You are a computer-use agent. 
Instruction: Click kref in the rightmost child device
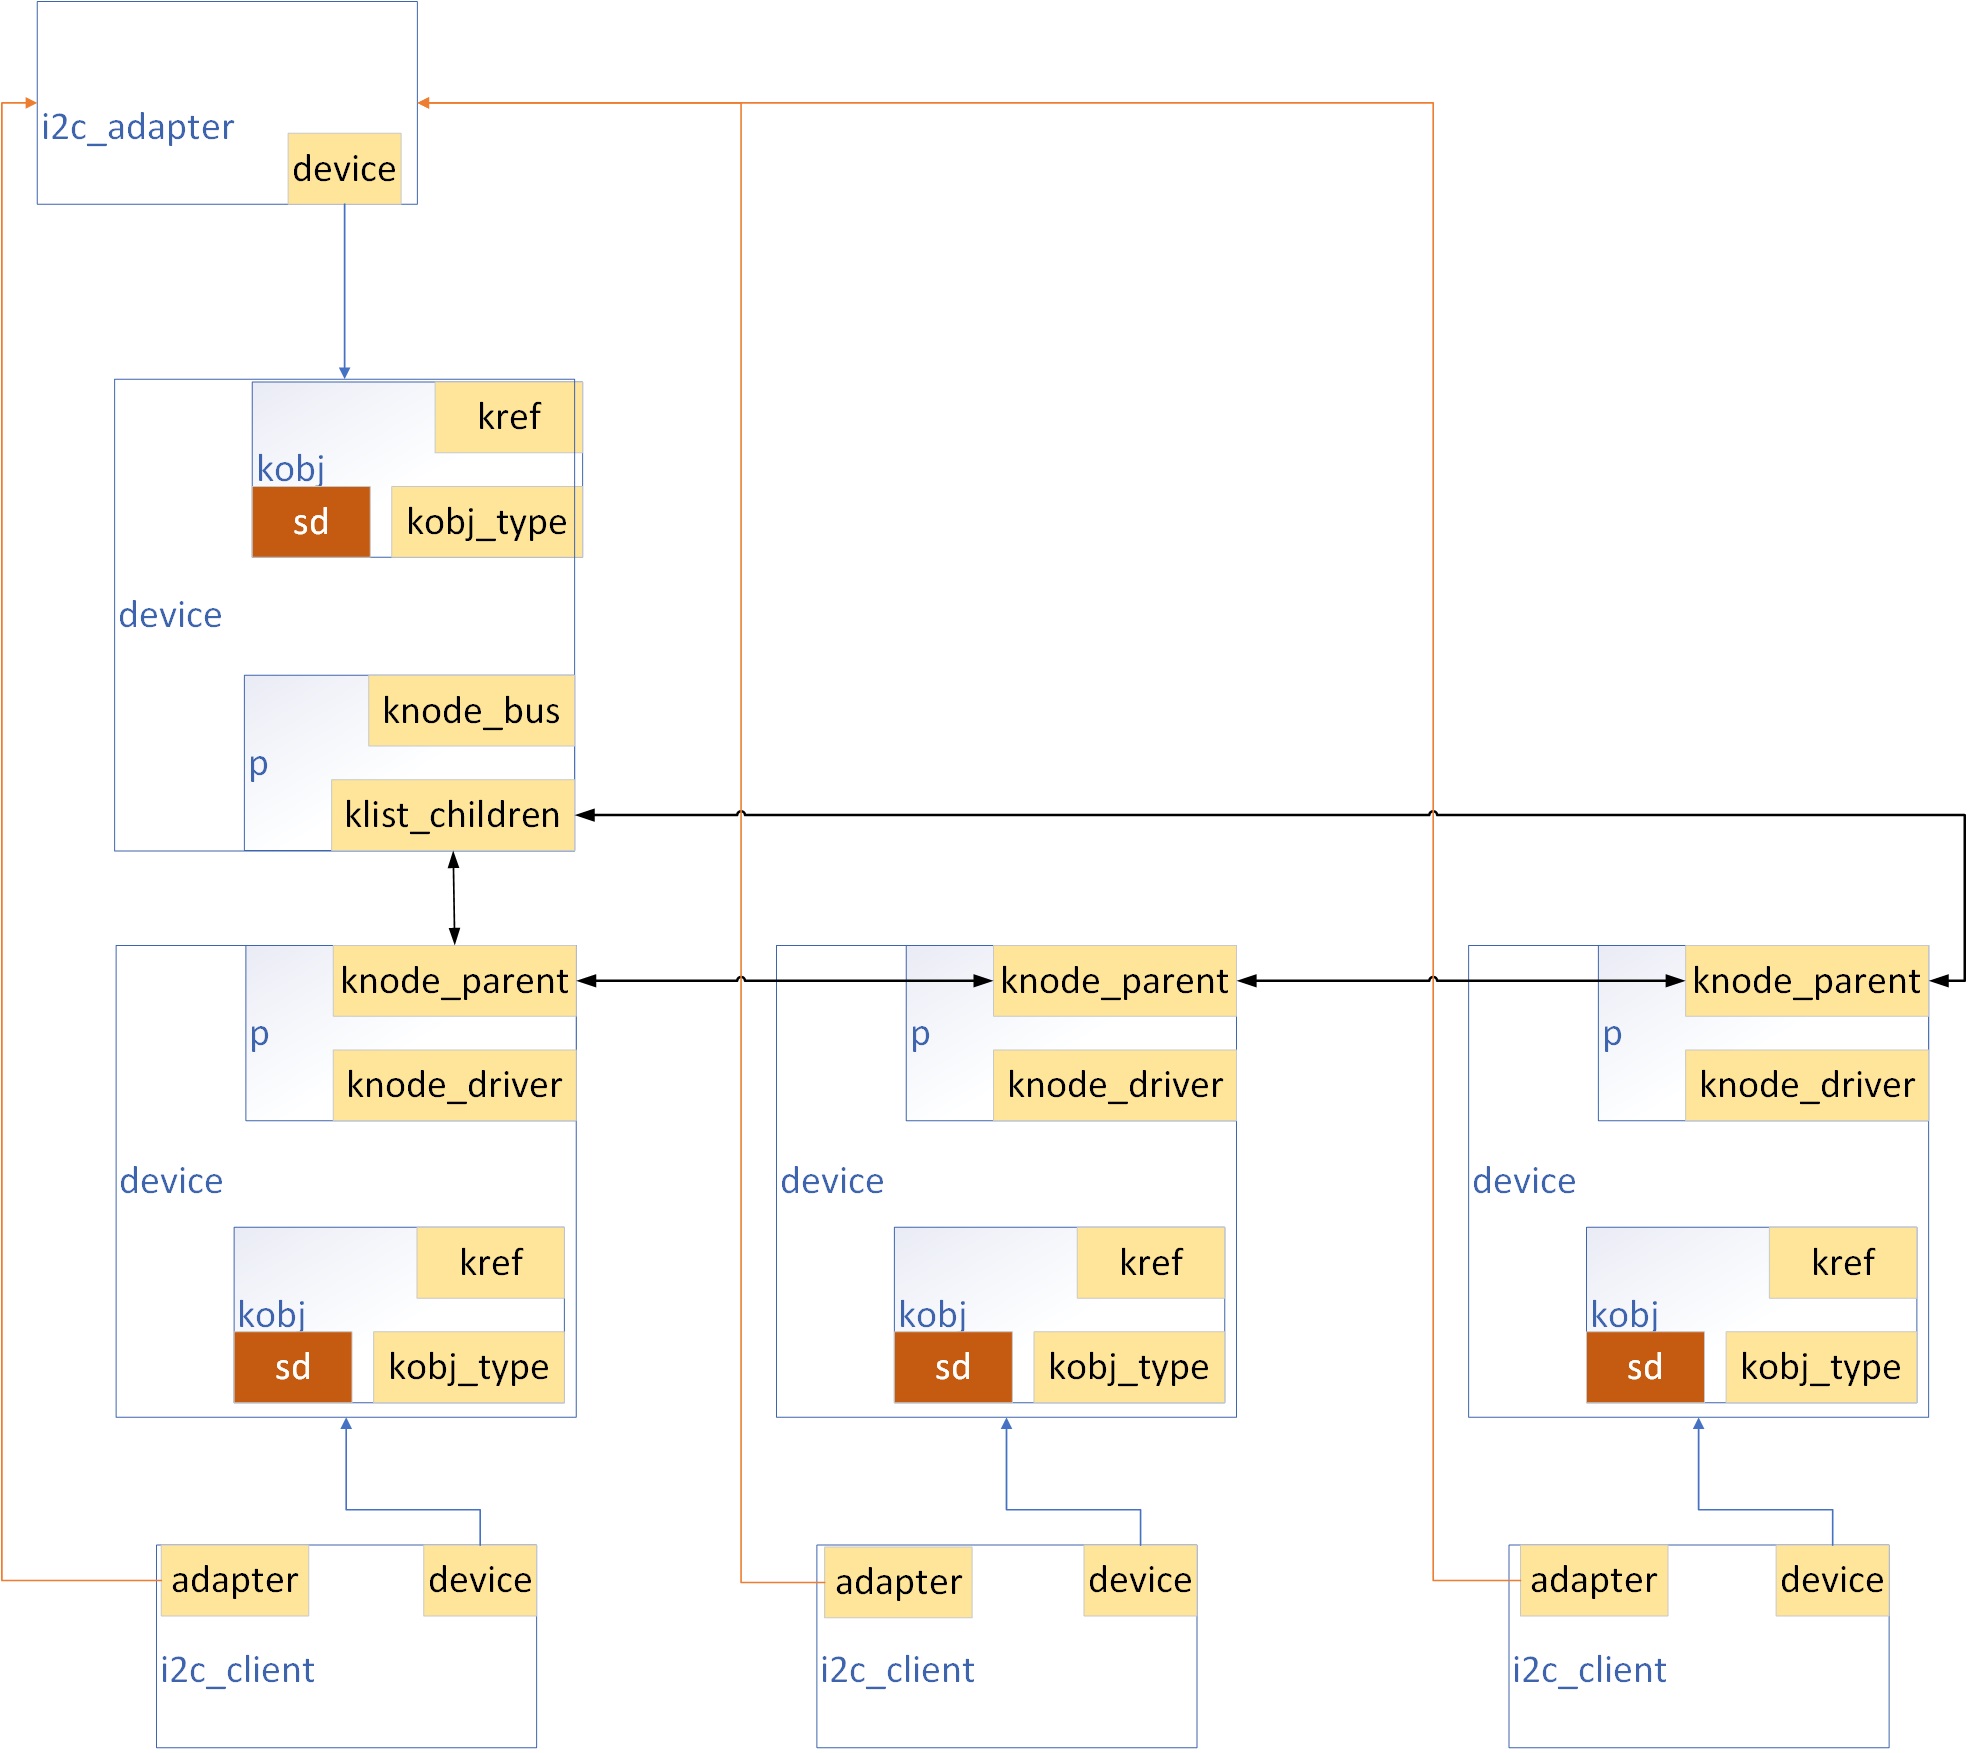(x=1842, y=1263)
